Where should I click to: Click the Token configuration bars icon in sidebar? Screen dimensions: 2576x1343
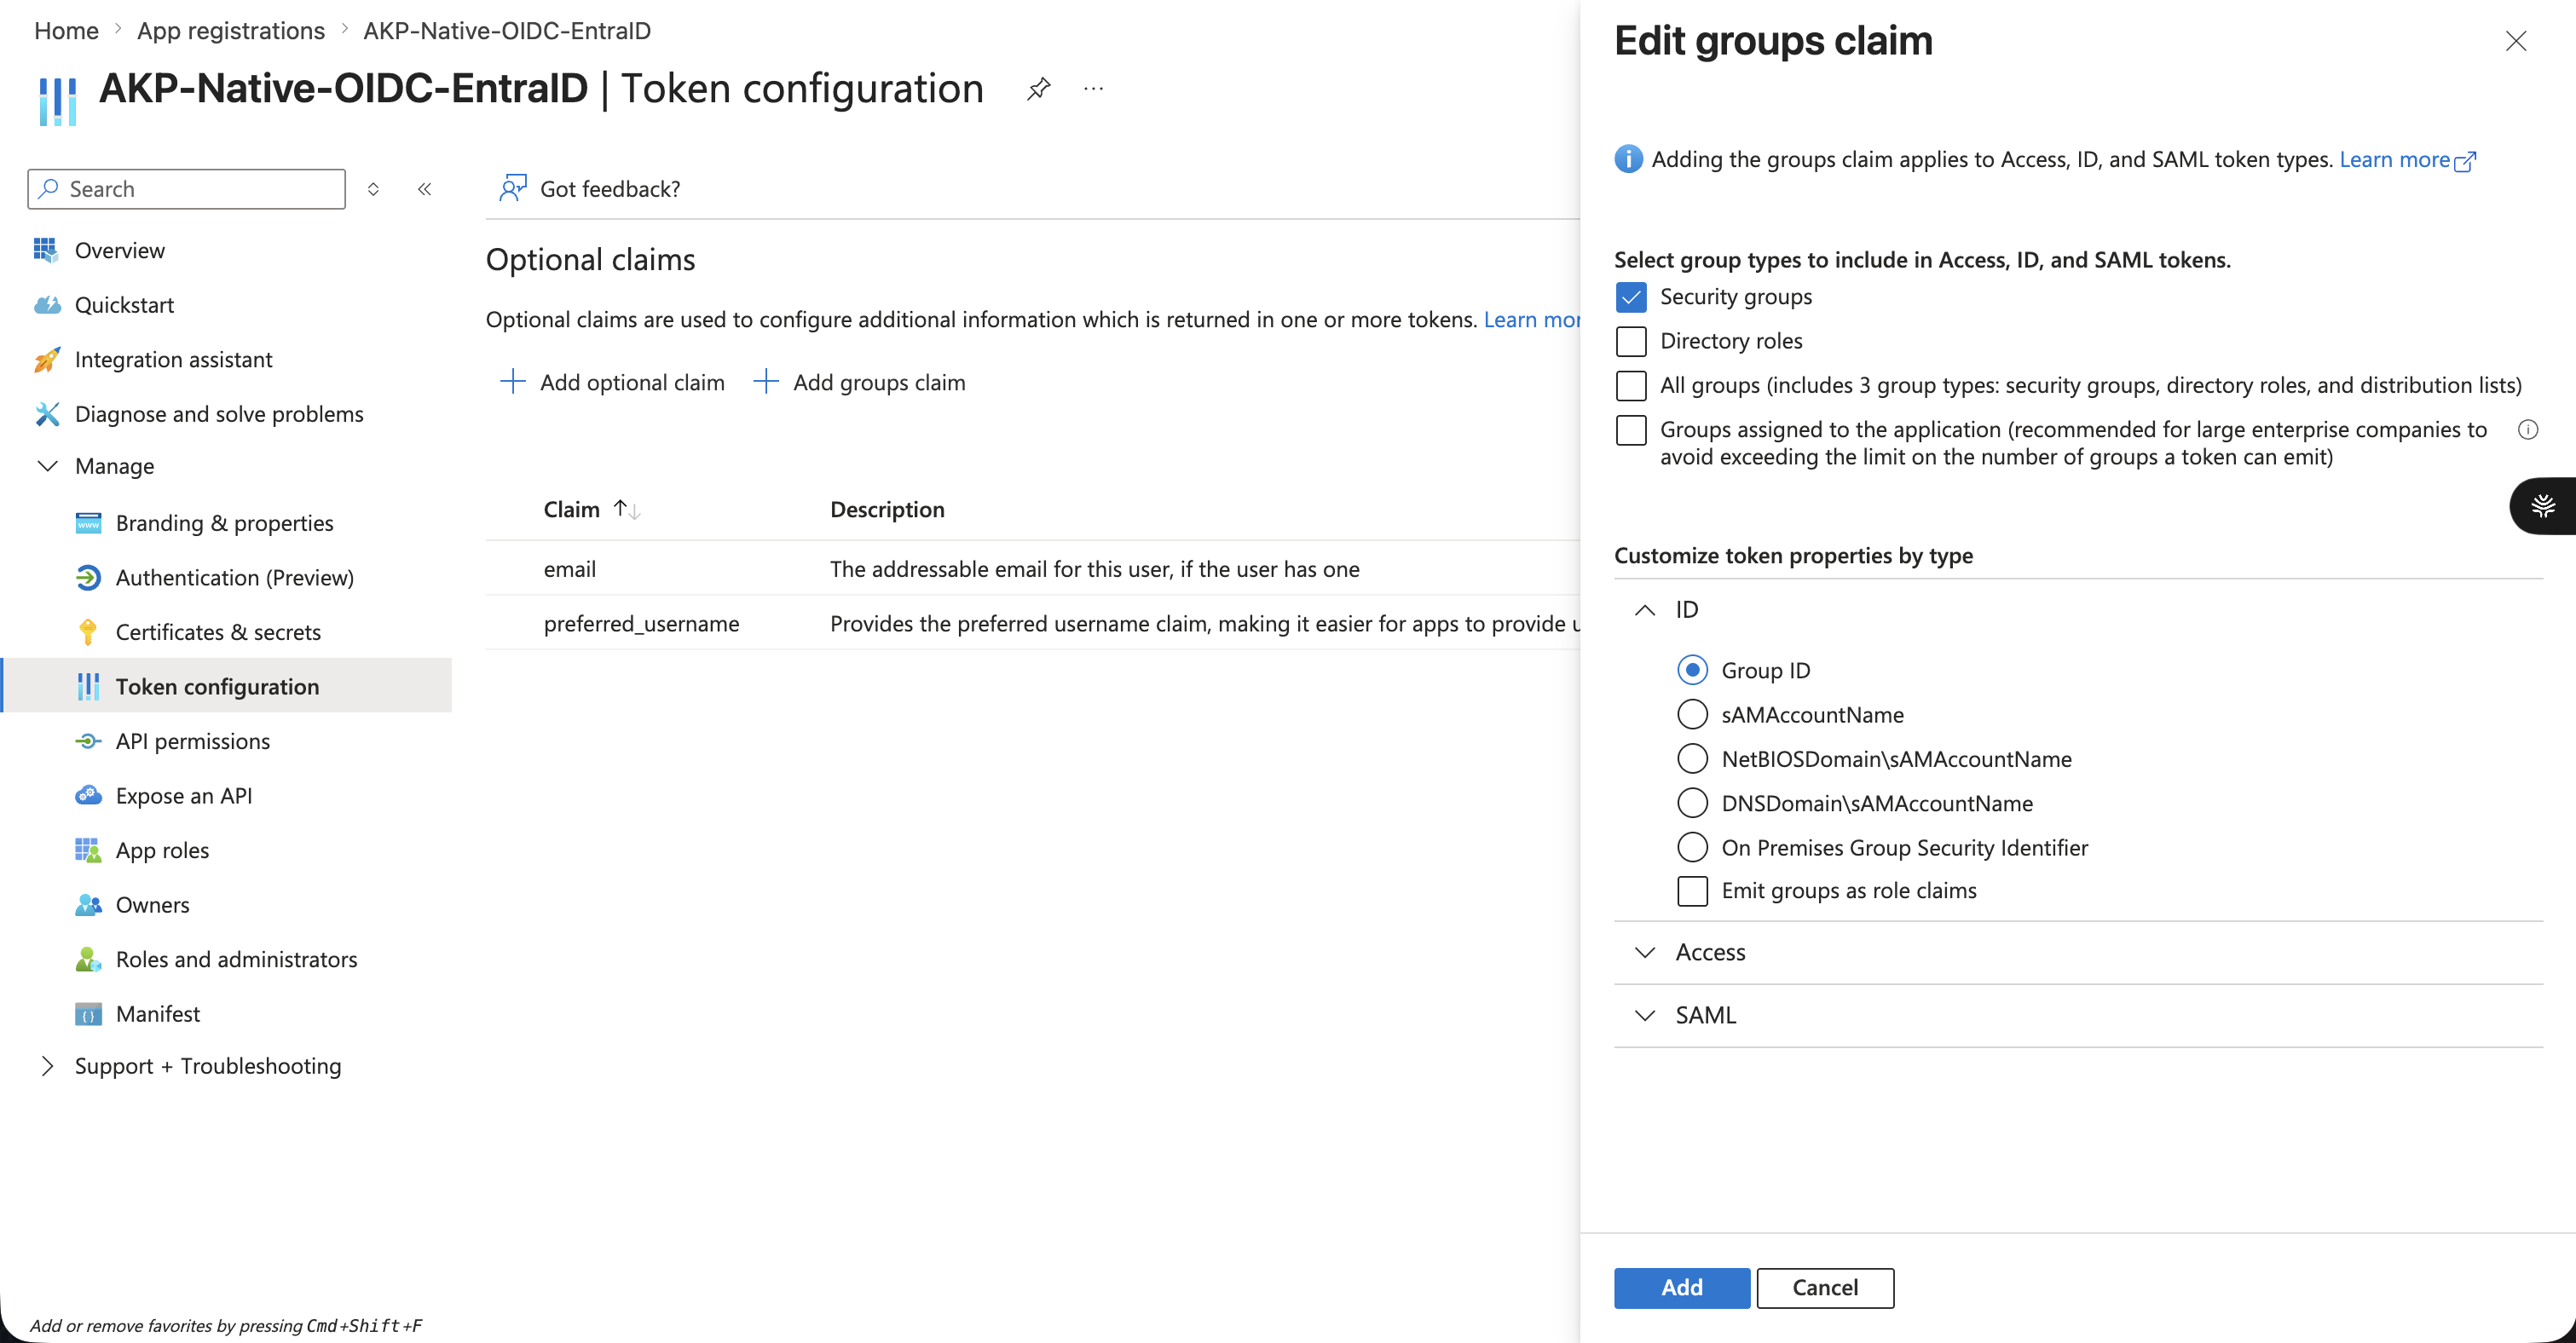coord(88,686)
